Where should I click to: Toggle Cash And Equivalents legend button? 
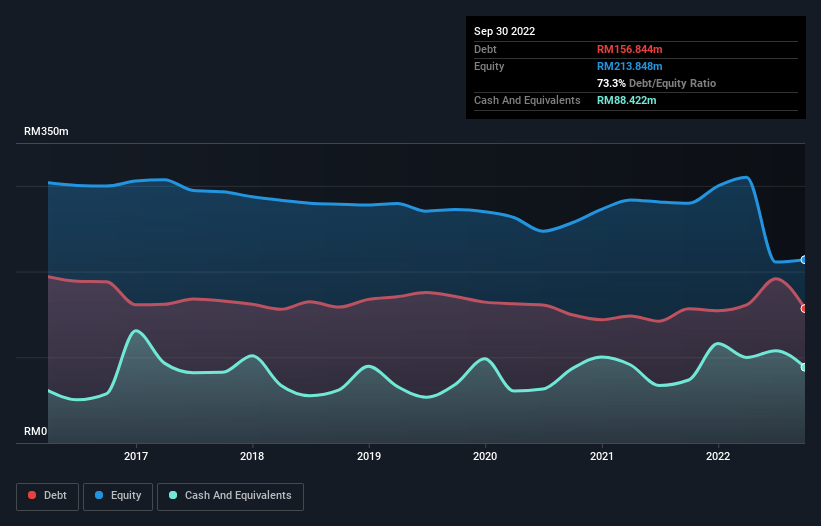pos(230,496)
